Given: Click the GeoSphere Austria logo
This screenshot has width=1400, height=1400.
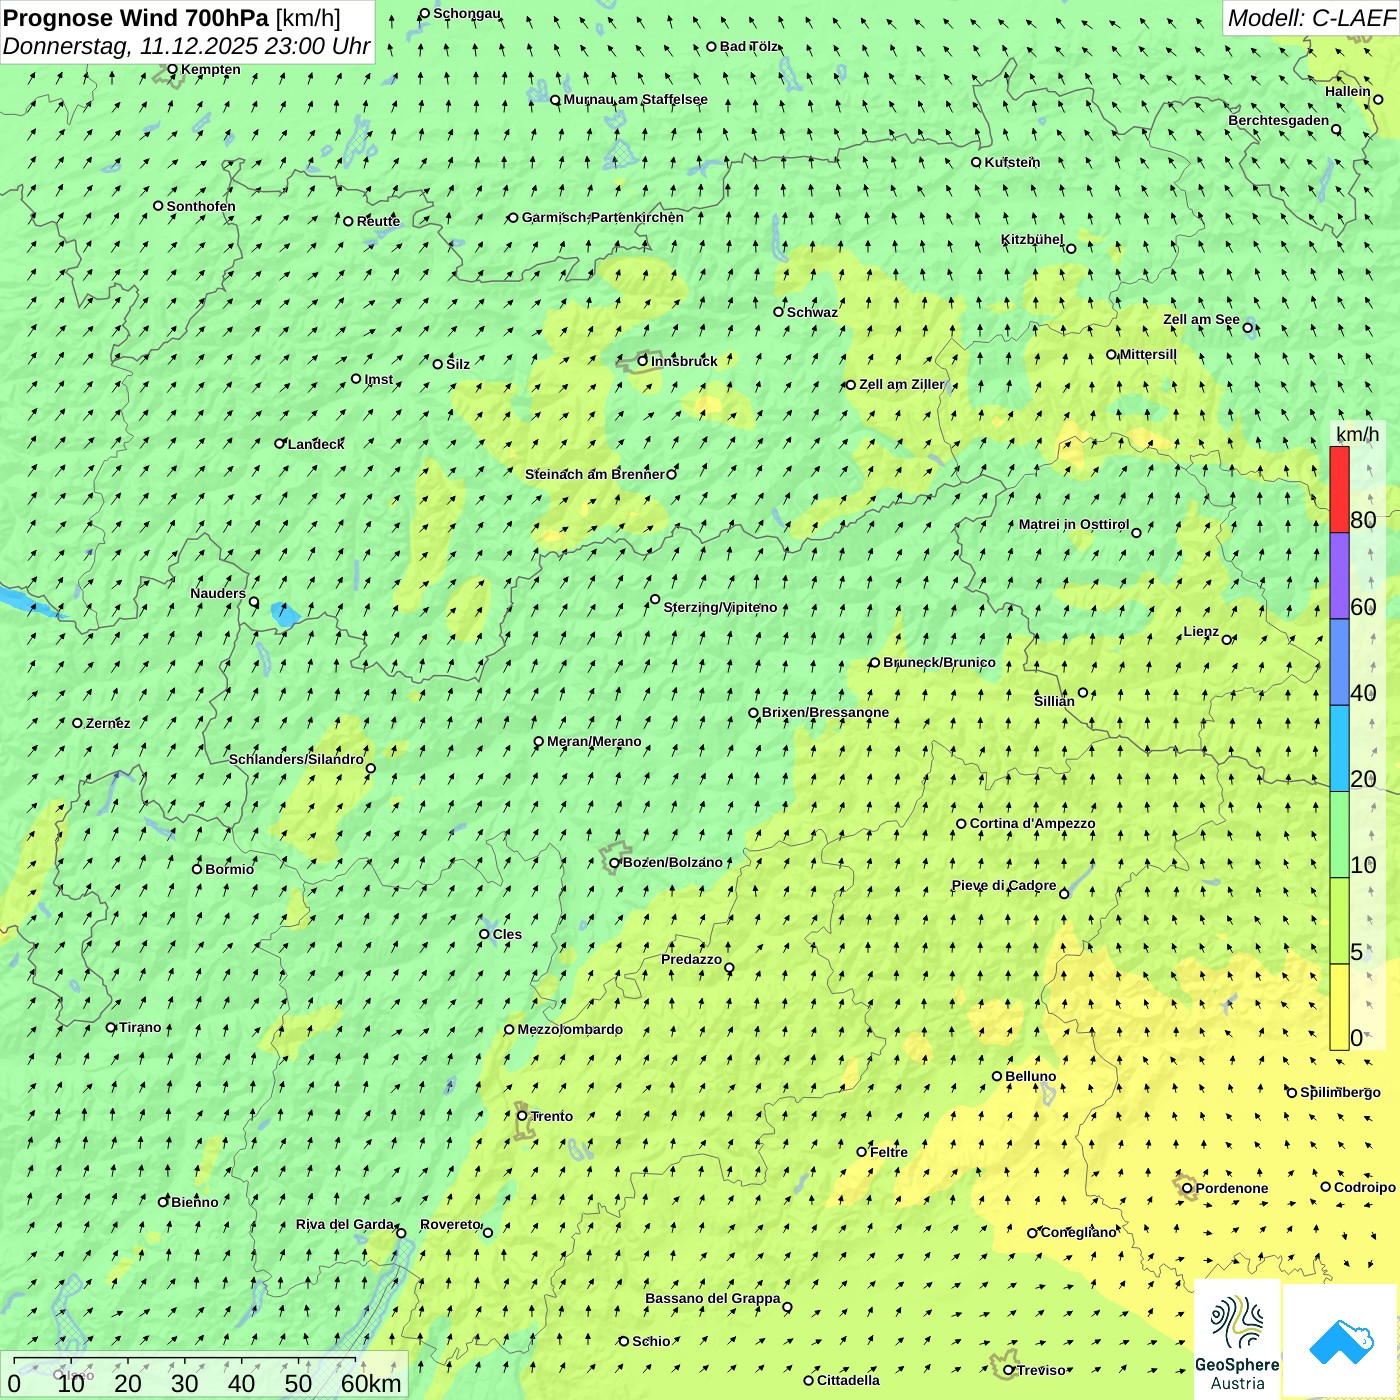Looking at the screenshot, I should pyautogui.click(x=1238, y=1340).
